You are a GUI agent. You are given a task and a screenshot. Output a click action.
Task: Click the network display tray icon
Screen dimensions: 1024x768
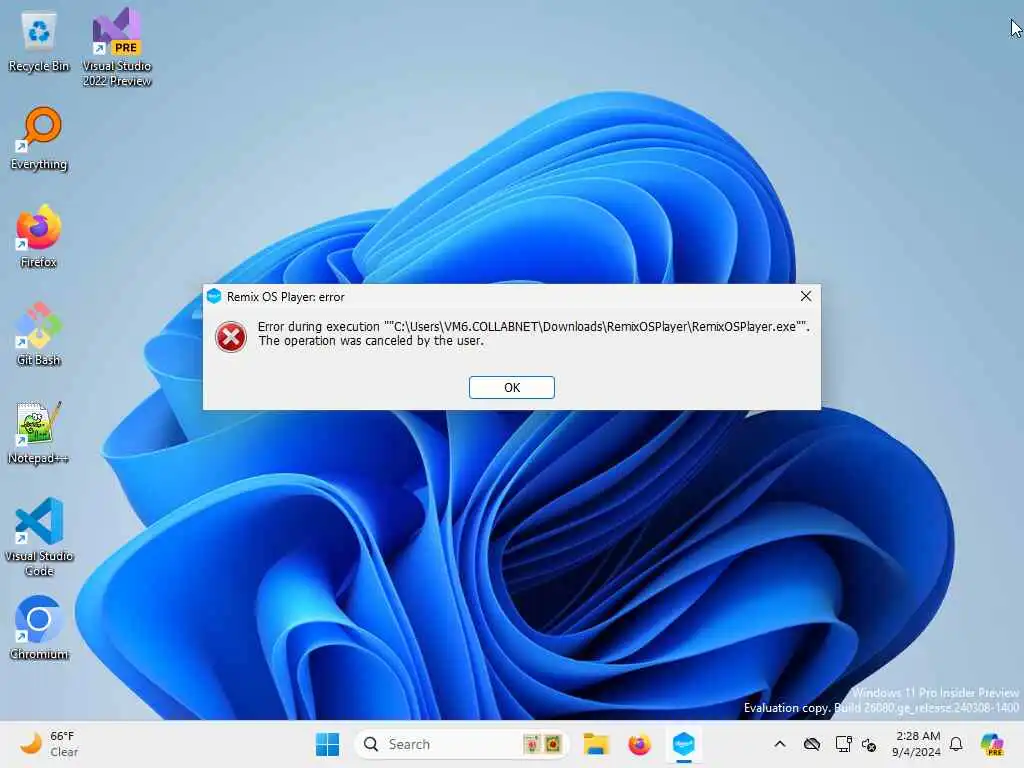843,744
